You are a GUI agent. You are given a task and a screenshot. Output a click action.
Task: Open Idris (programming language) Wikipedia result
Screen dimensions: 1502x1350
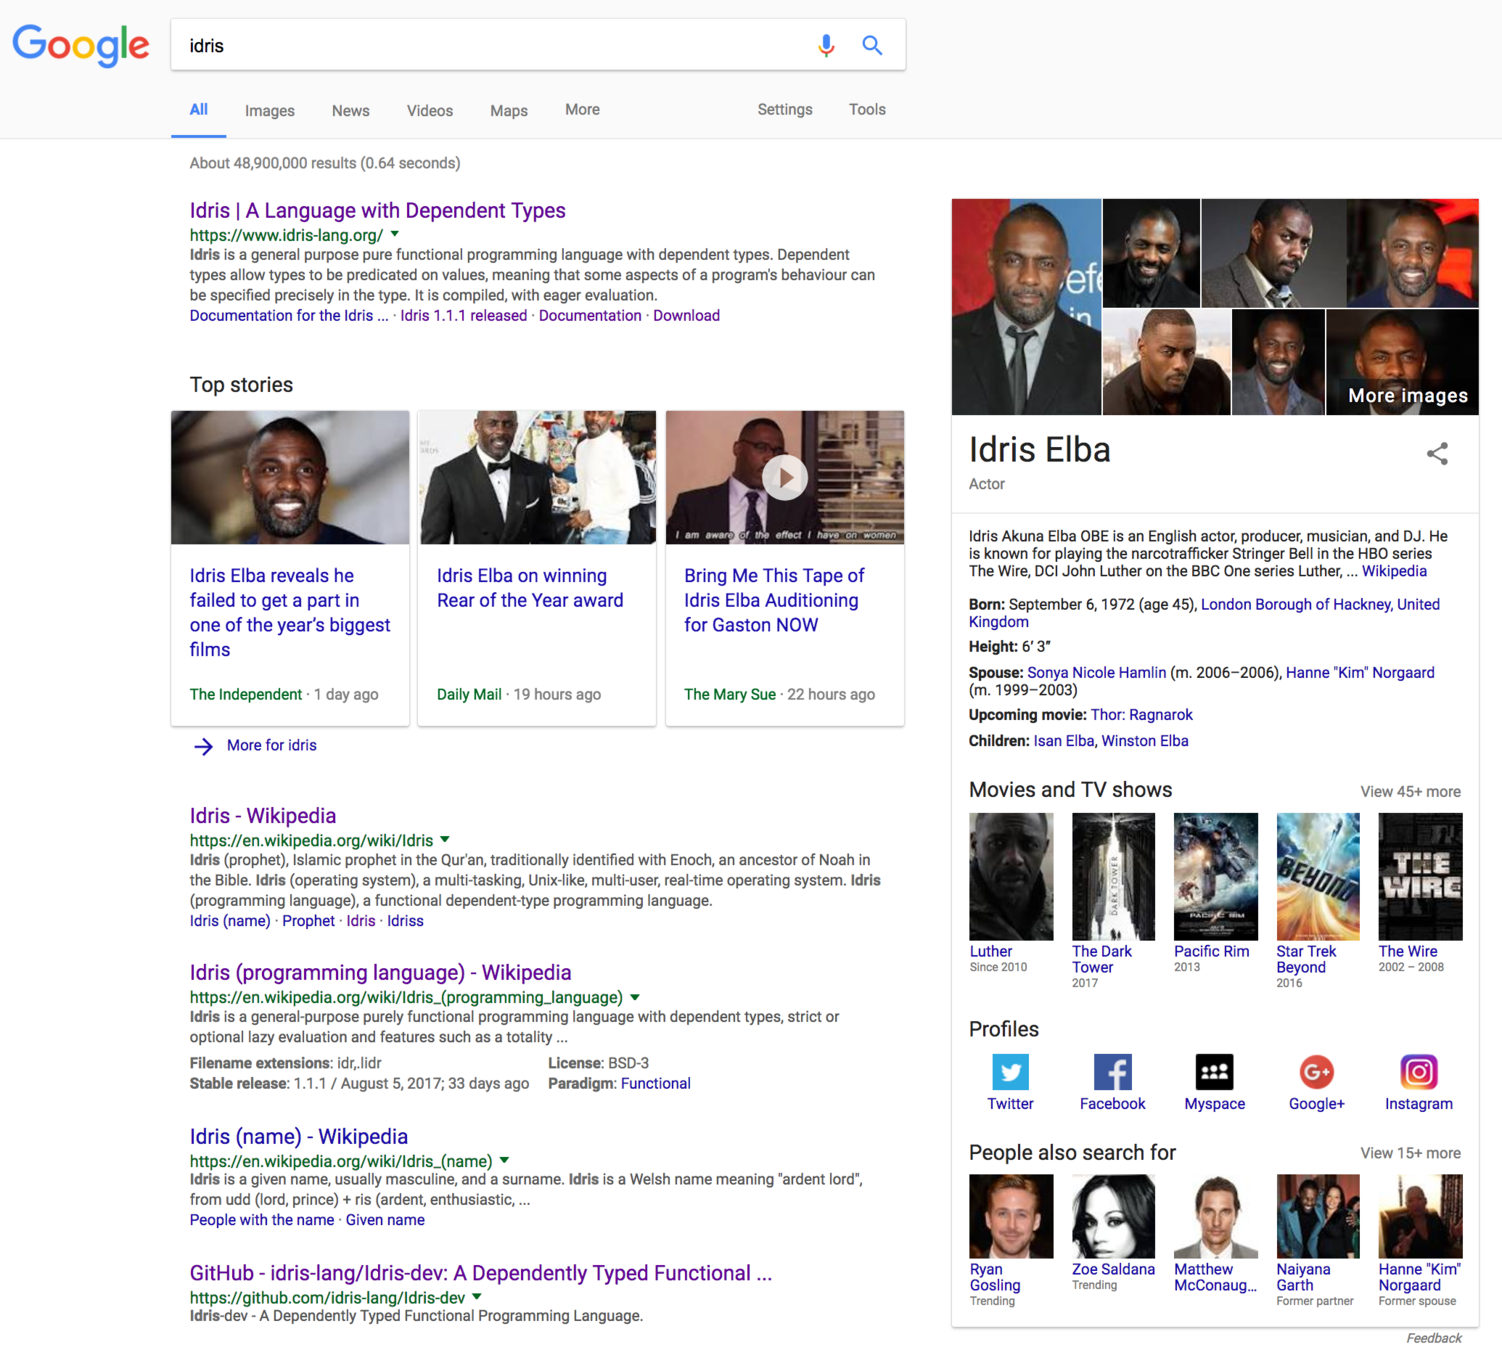(x=381, y=973)
